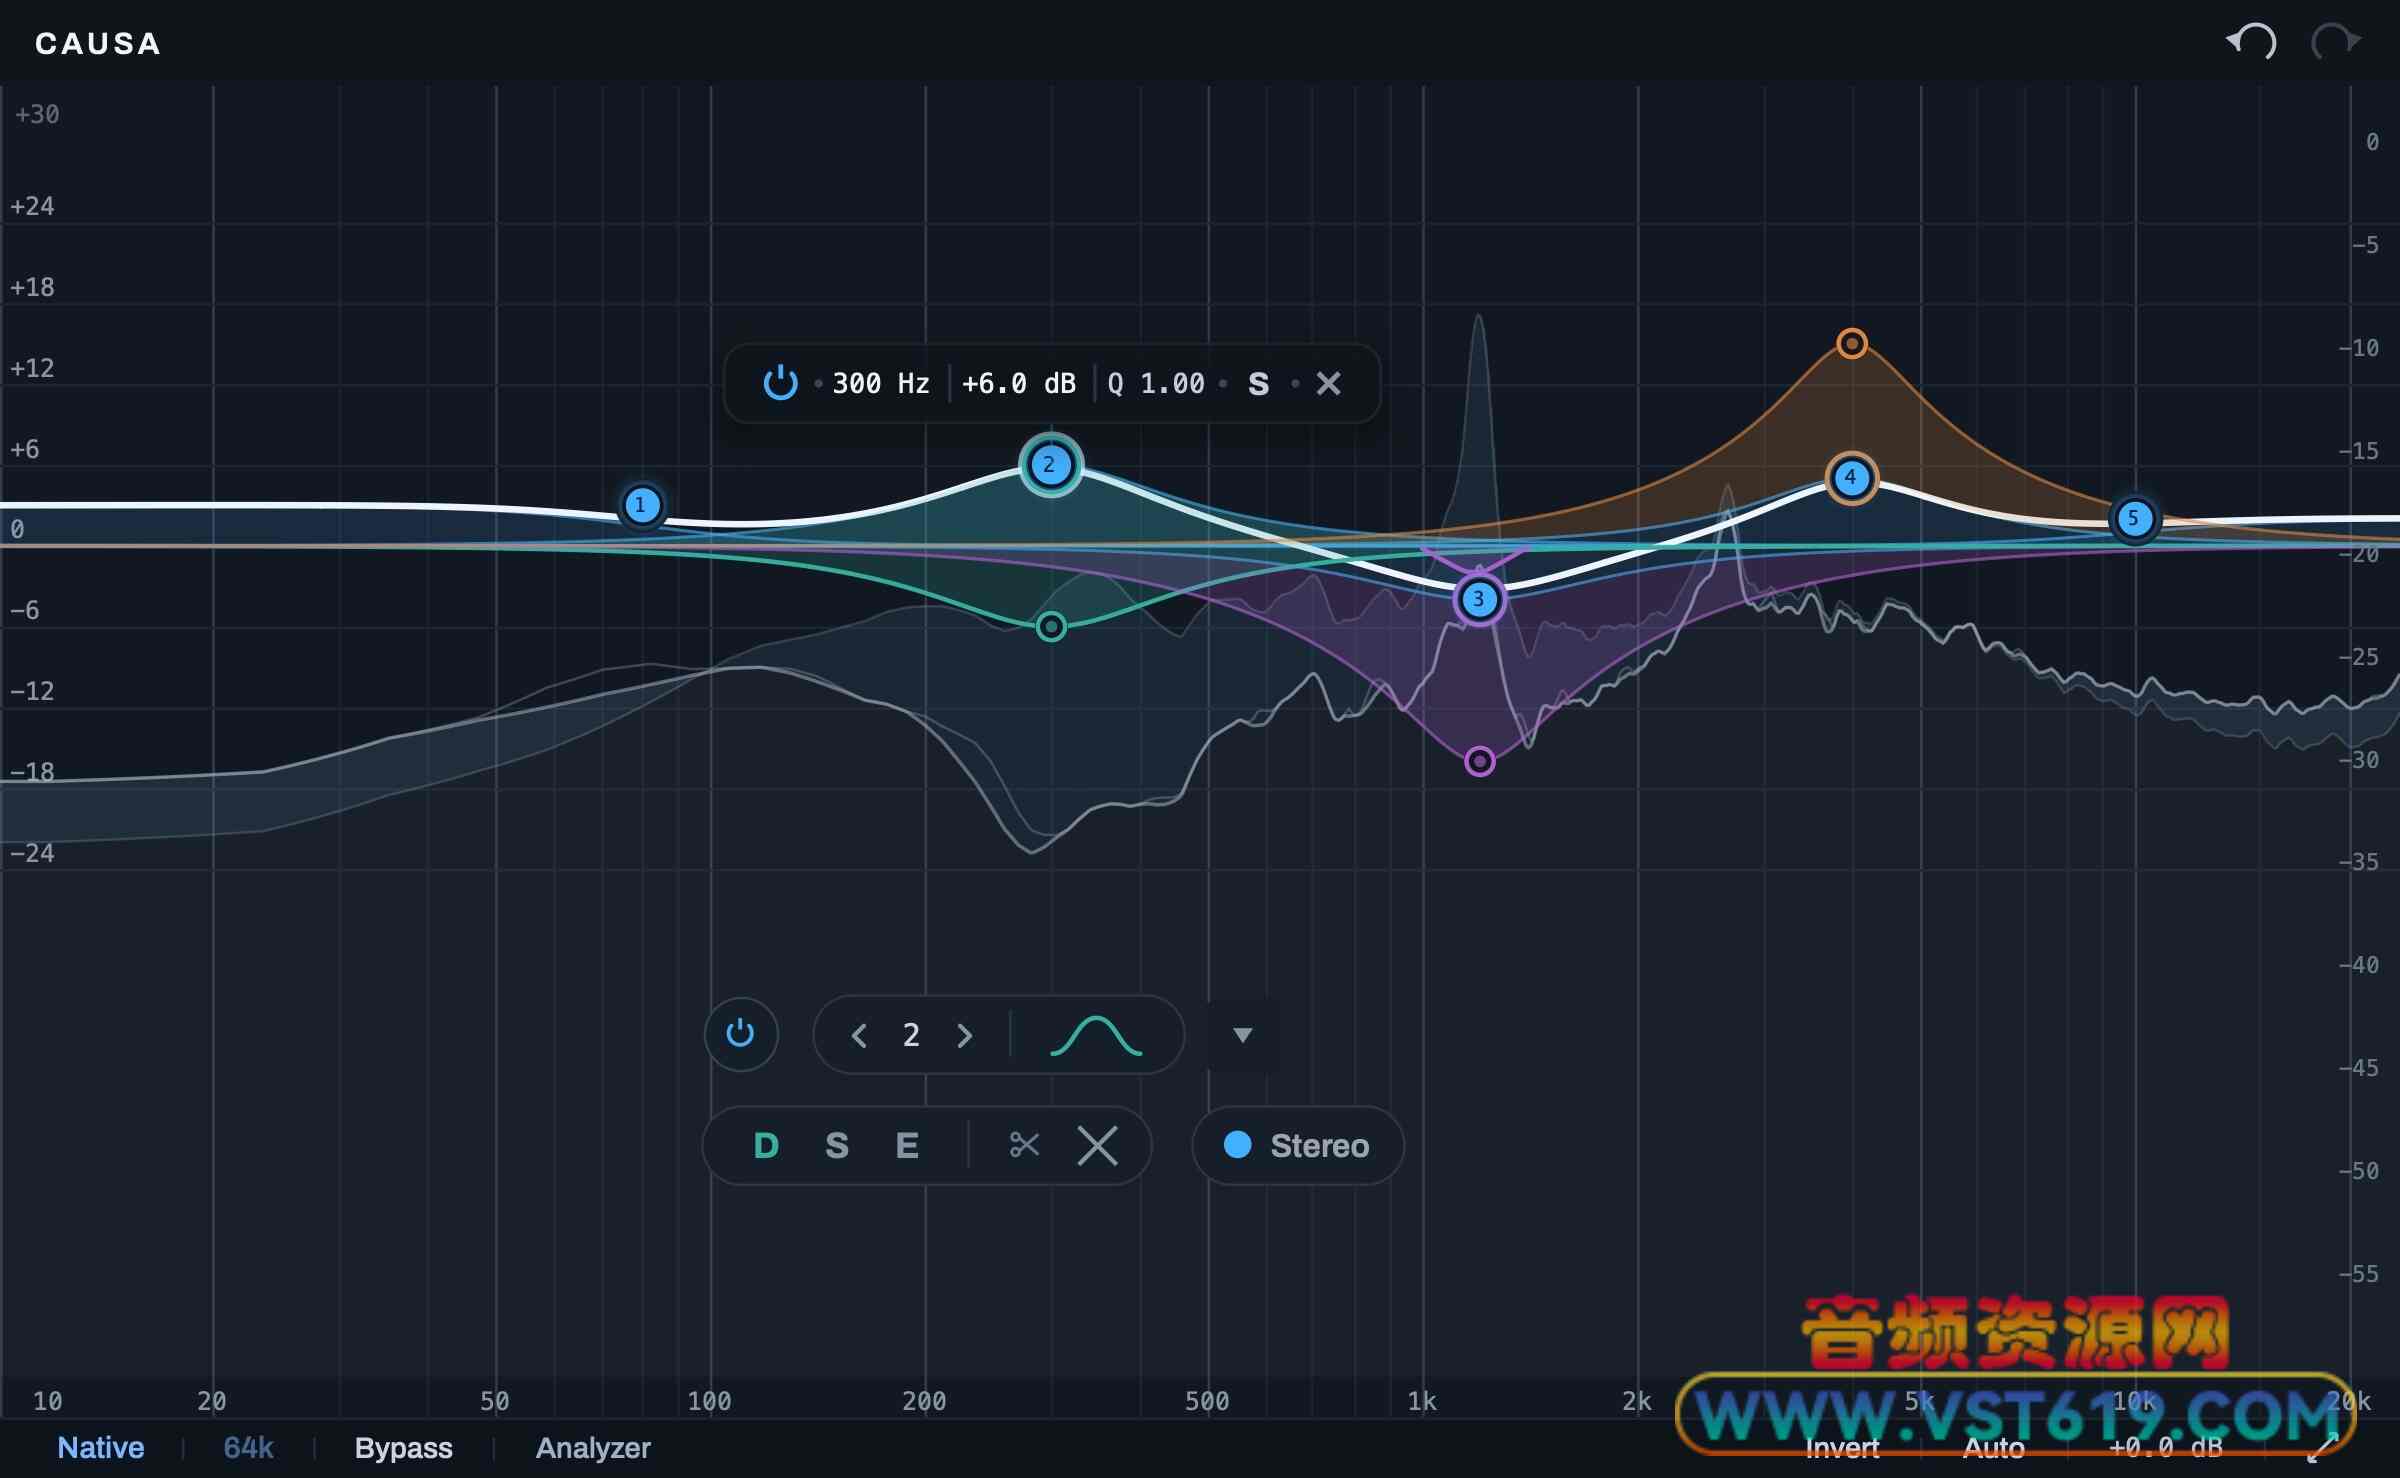
Task: Click the +0.0 dB output gain value
Action: pyautogui.click(x=2165, y=1448)
